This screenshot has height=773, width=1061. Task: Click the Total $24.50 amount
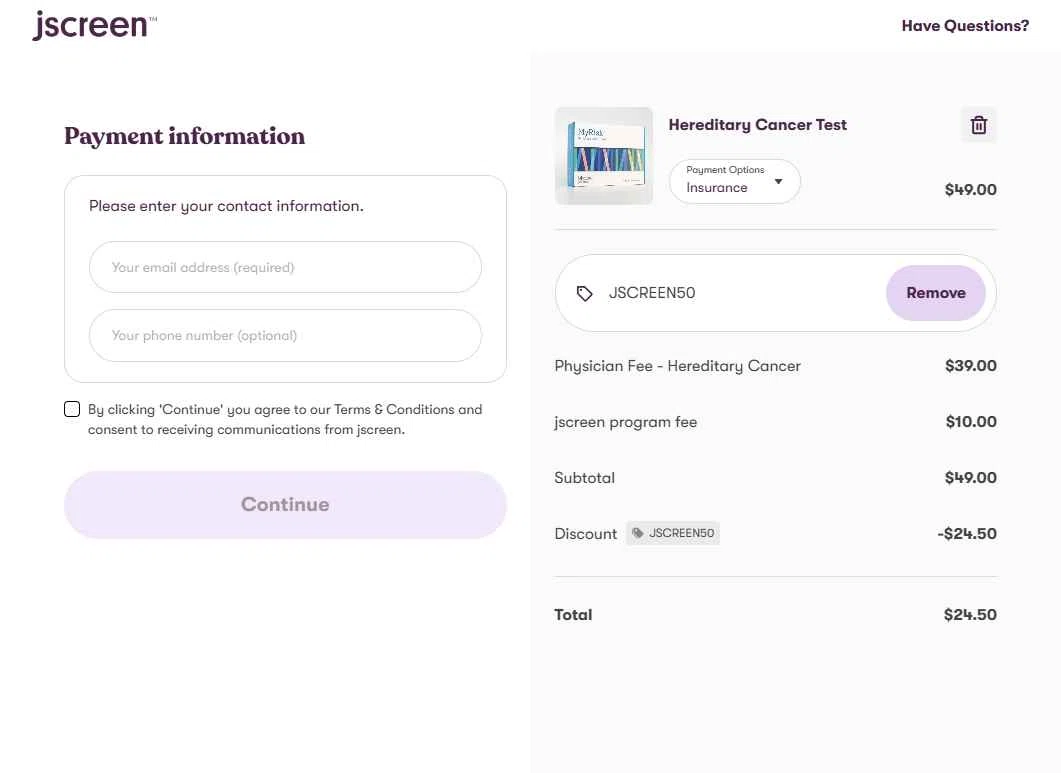970,615
